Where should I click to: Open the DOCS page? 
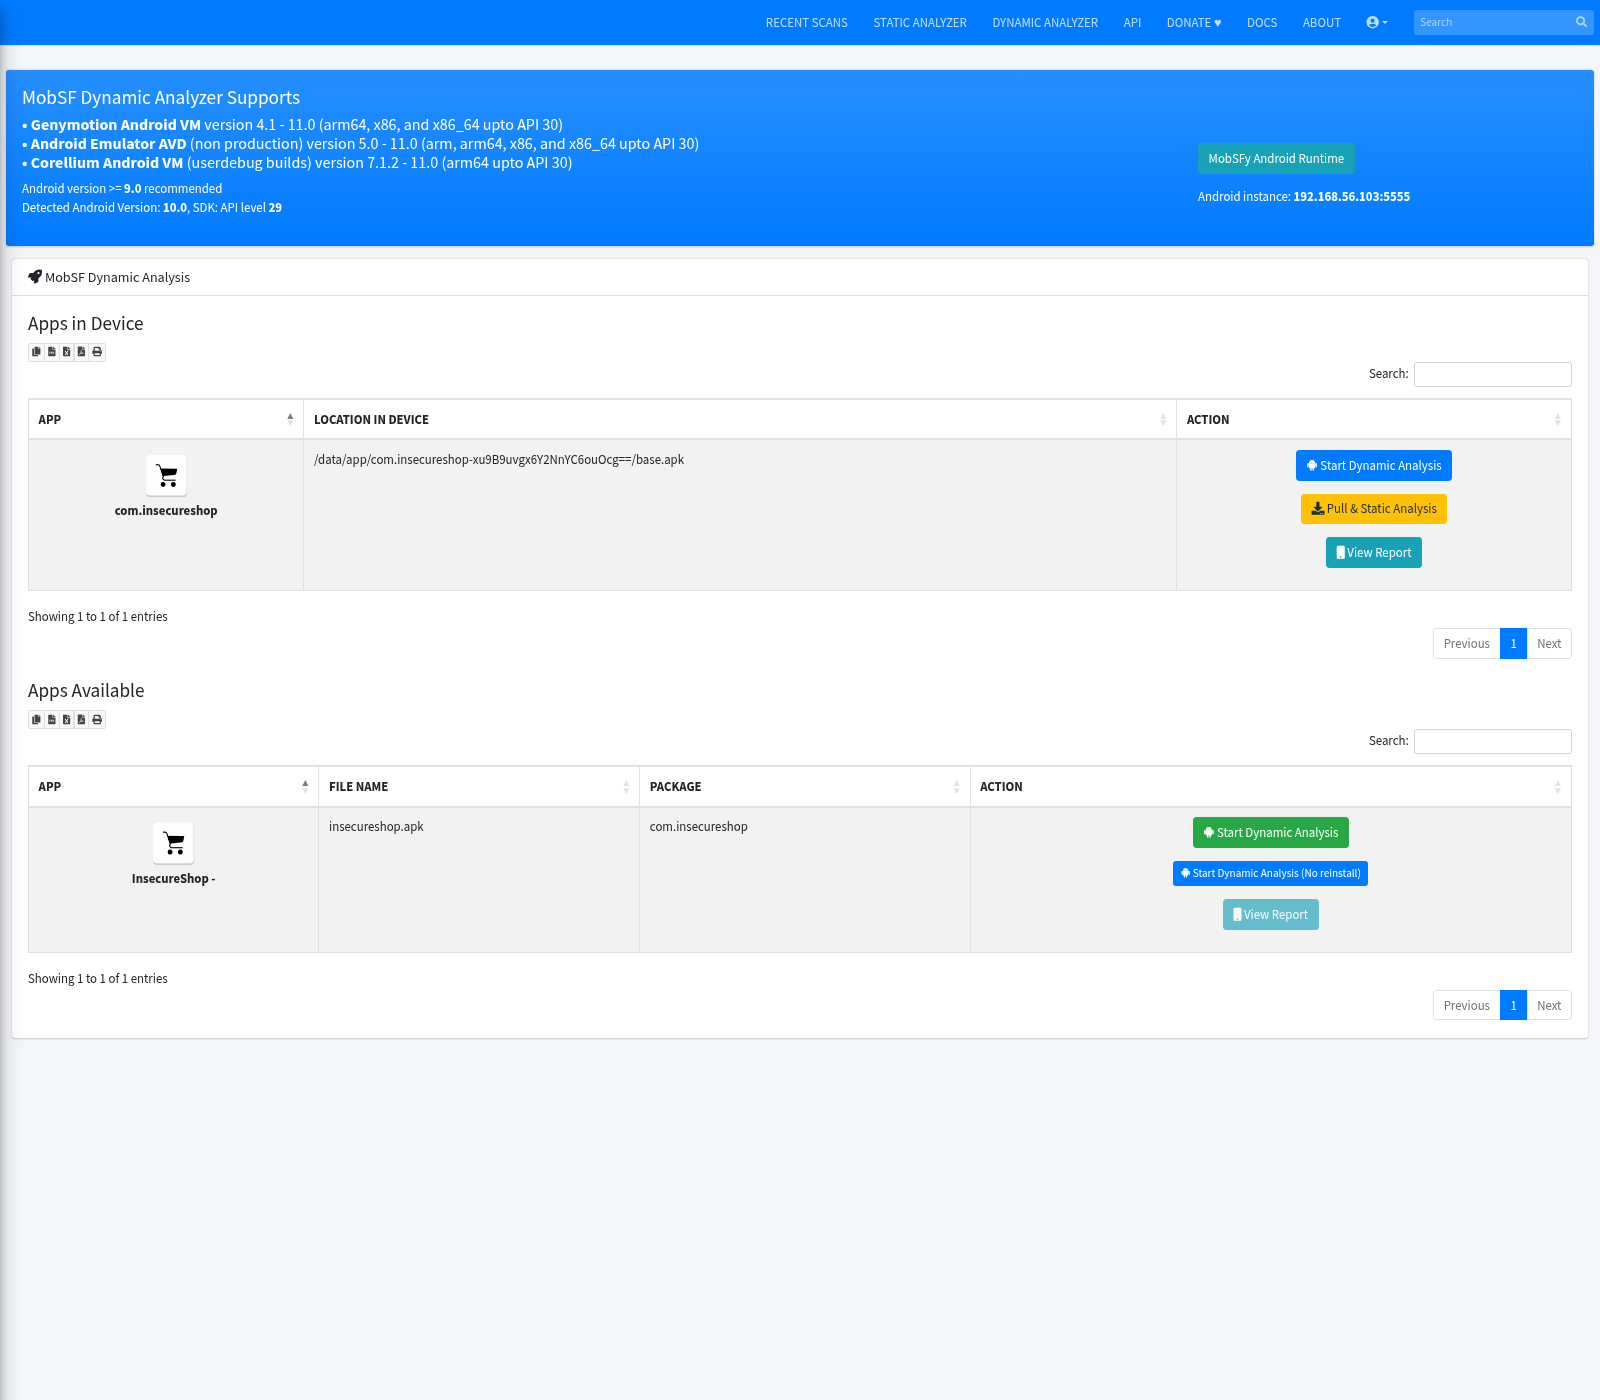(1262, 22)
